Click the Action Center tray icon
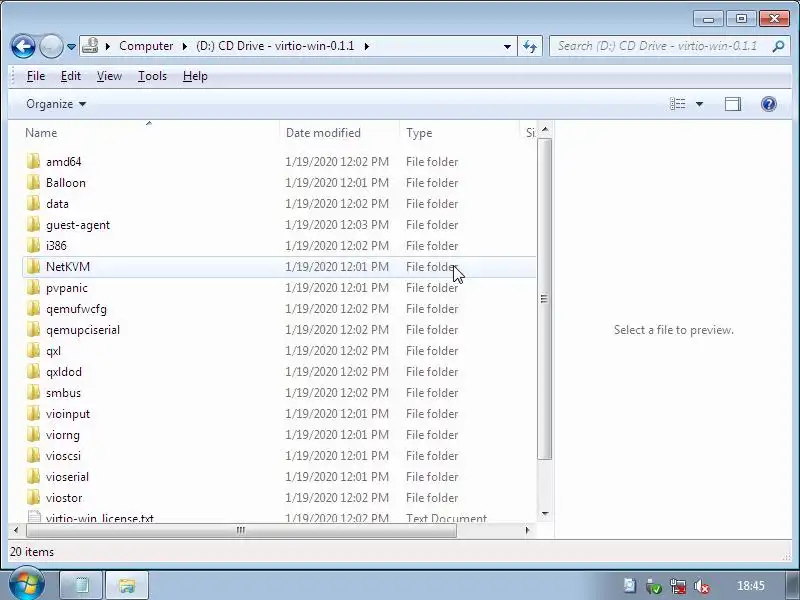 (x=630, y=586)
